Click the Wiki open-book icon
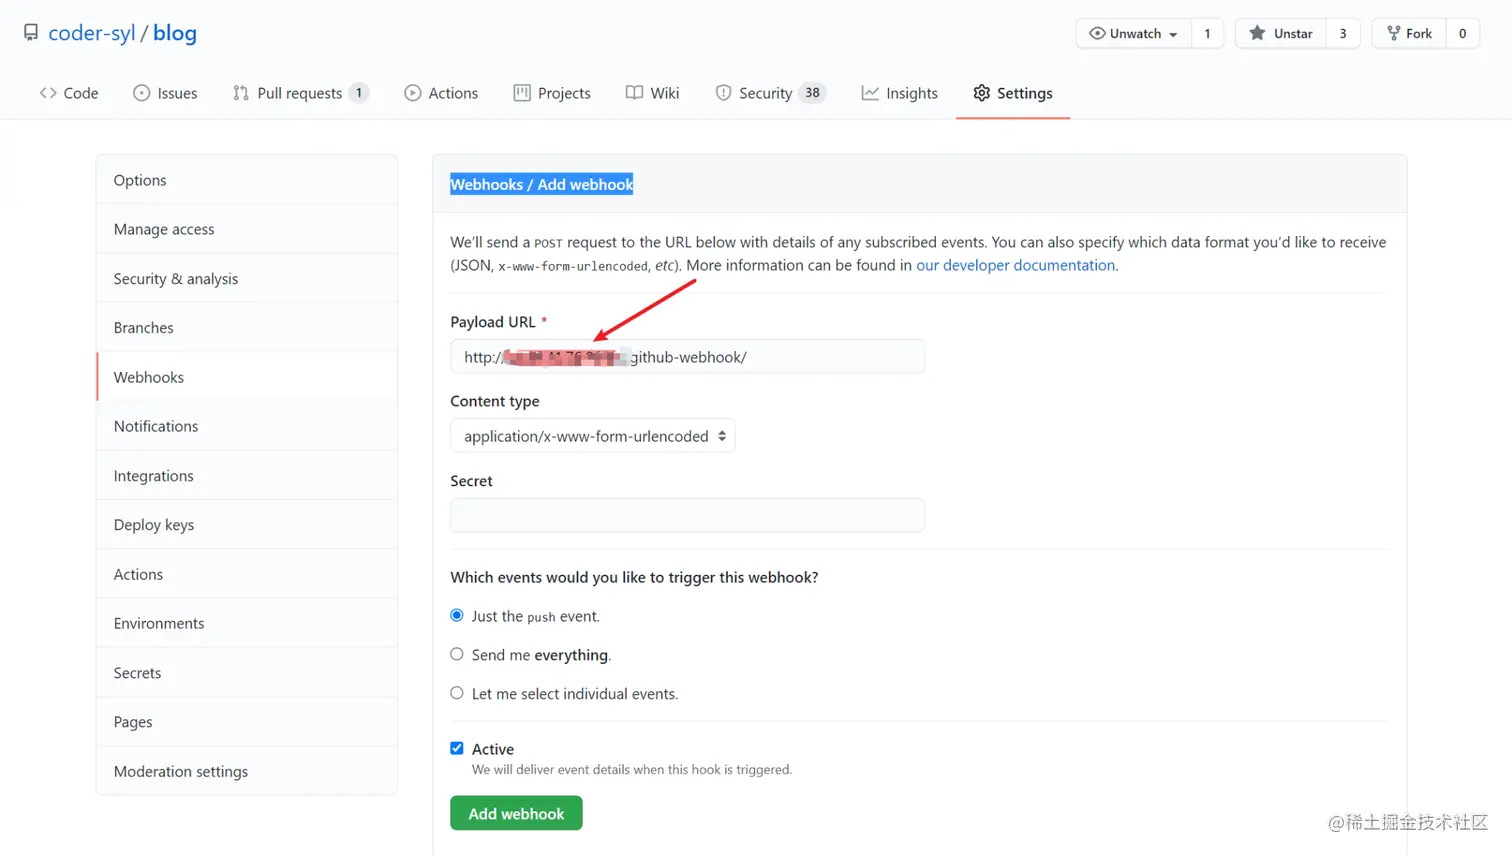This screenshot has width=1512, height=856. pyautogui.click(x=634, y=93)
